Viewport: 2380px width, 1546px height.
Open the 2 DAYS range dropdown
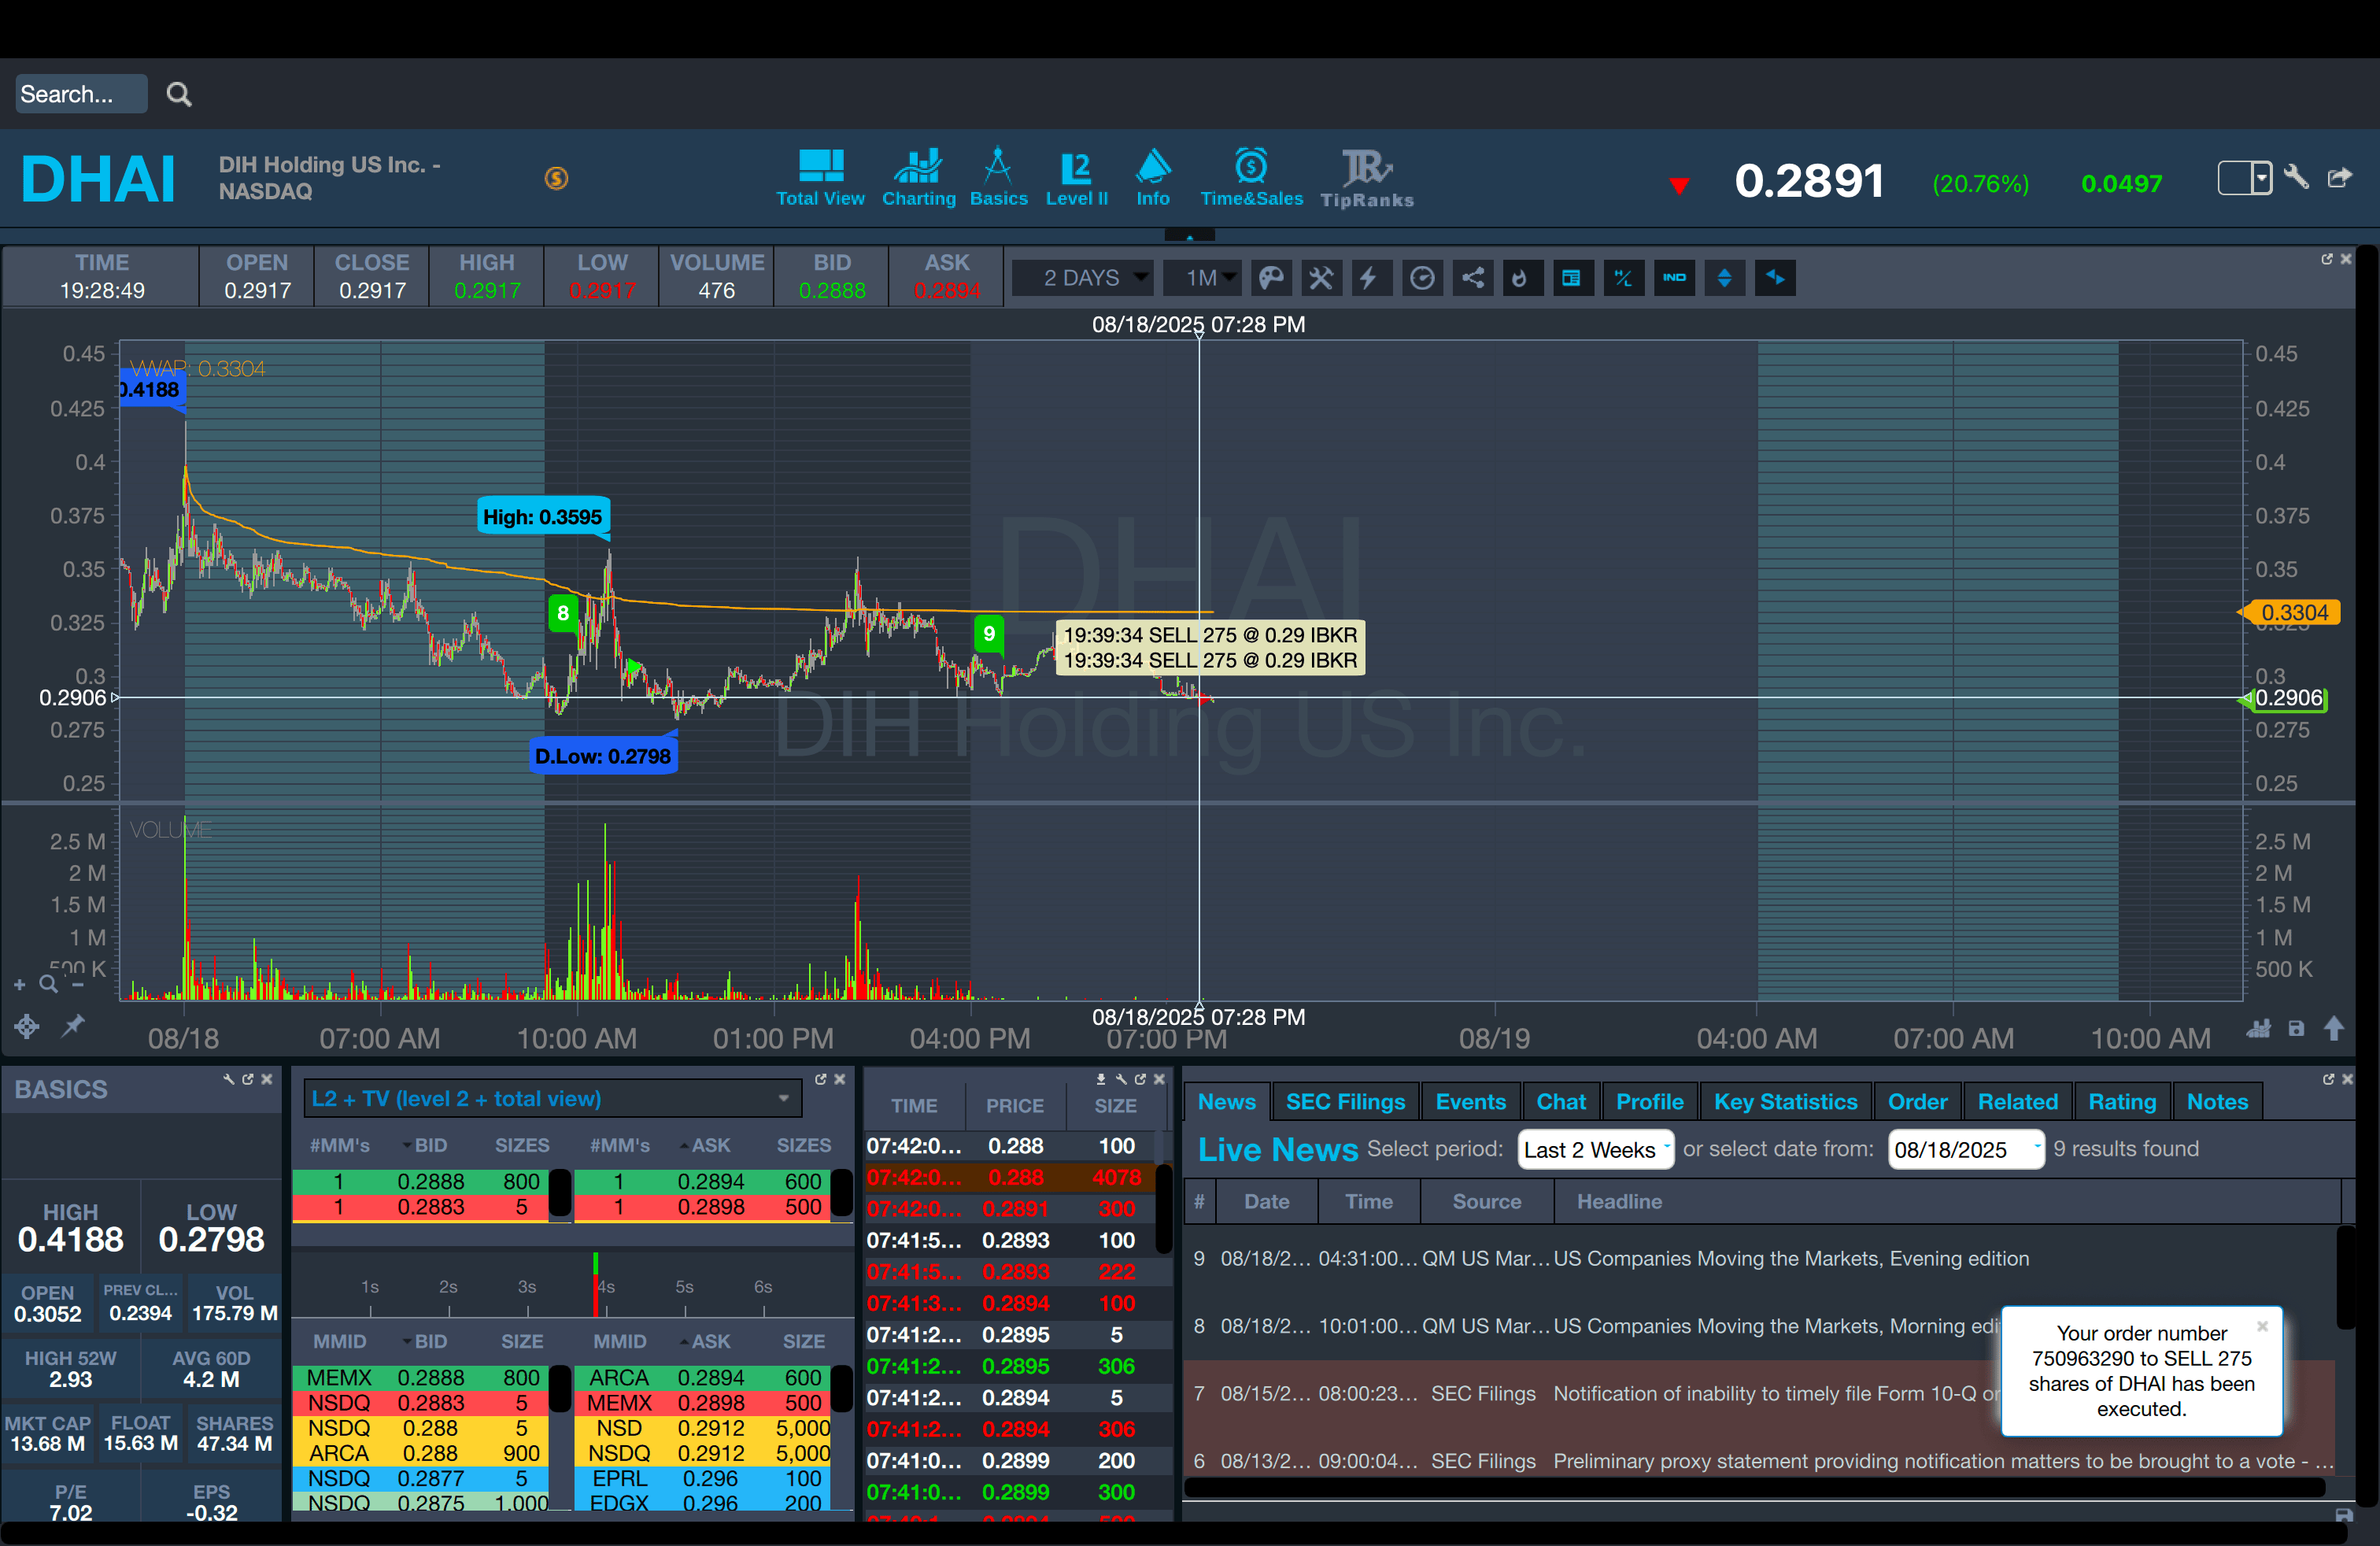(x=1083, y=278)
